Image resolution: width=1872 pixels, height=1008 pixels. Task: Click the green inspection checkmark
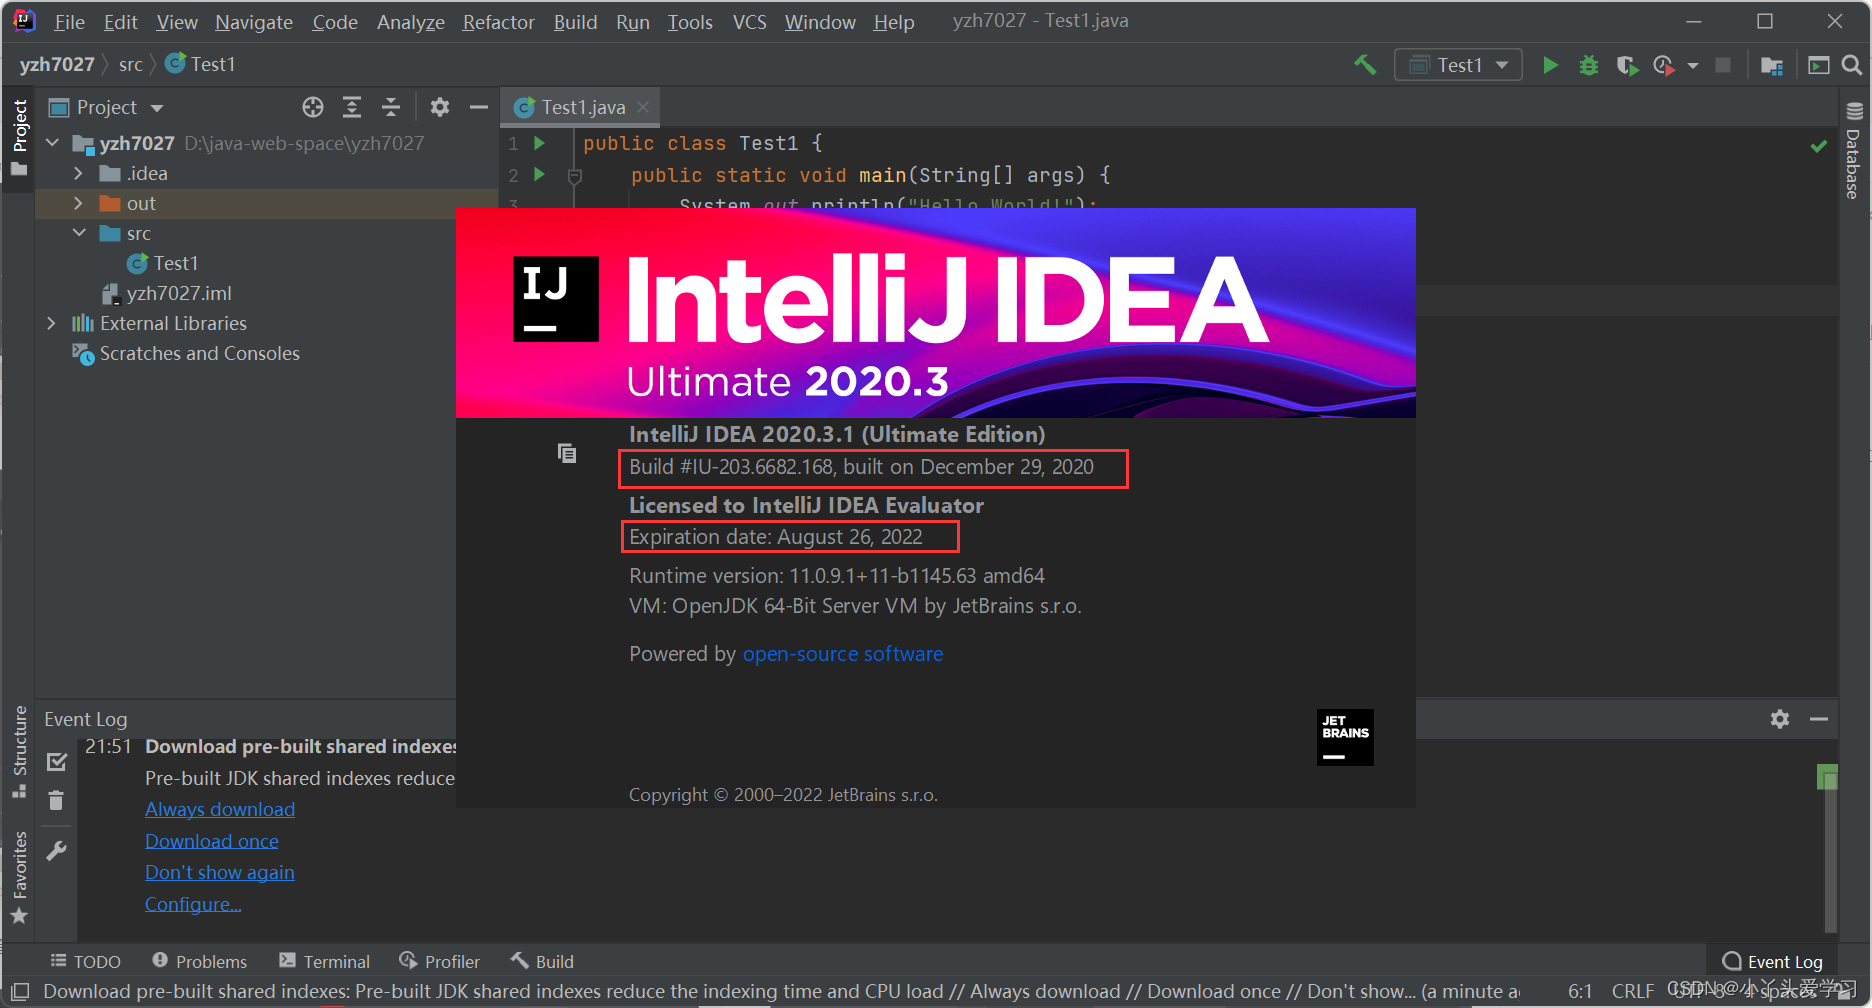[1818, 146]
